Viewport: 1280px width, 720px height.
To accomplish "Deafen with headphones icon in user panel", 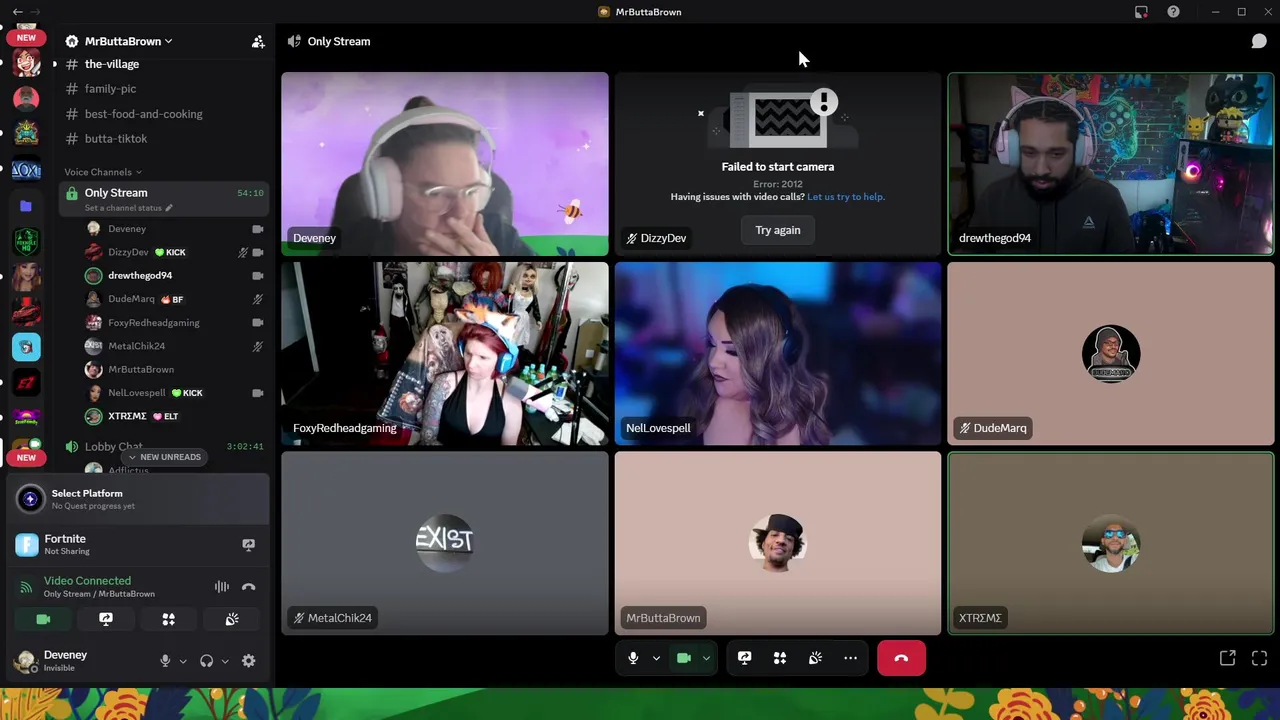I will click(206, 661).
